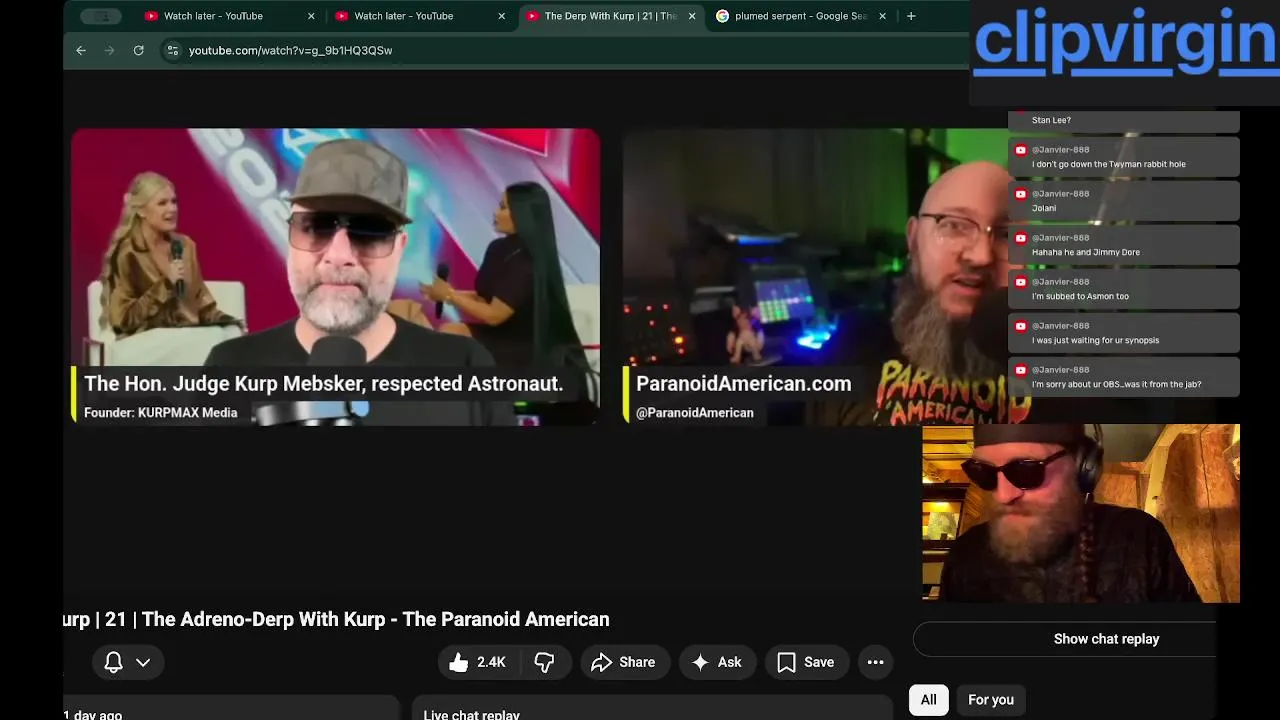Switch to first Watch later - YouTube tab
This screenshot has width=1280, height=720.
(x=213, y=16)
